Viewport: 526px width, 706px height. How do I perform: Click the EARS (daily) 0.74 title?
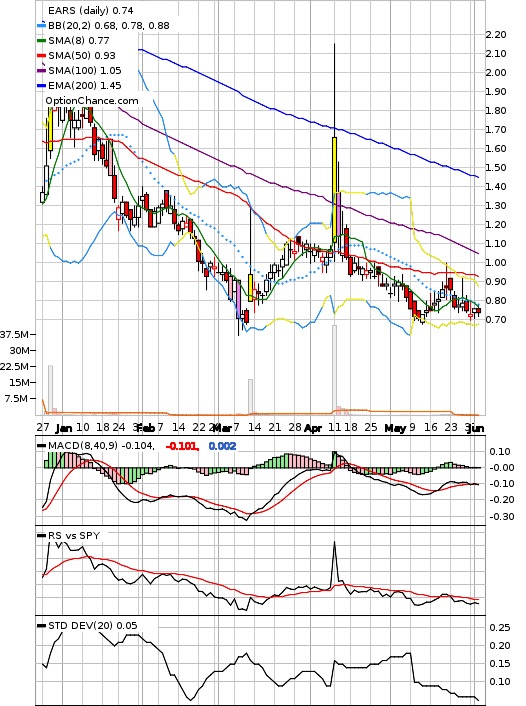(91, 10)
